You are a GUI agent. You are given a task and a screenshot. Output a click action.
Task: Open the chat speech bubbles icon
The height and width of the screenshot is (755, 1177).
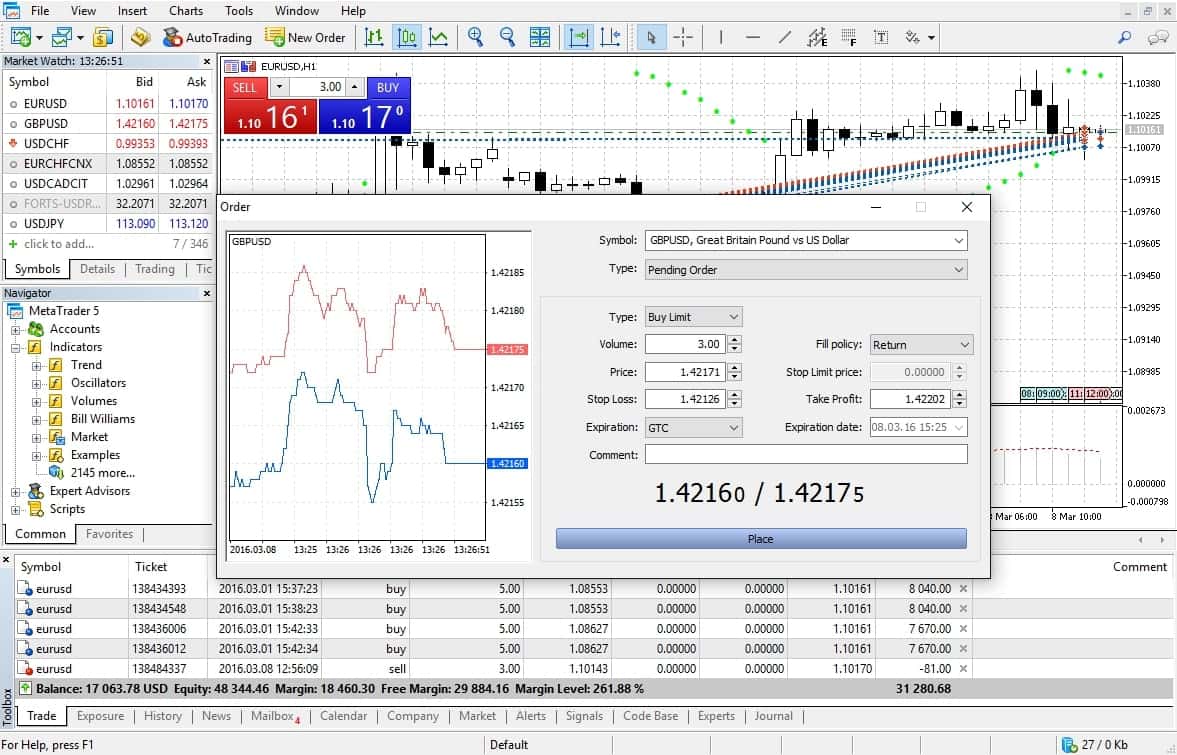click(1158, 37)
